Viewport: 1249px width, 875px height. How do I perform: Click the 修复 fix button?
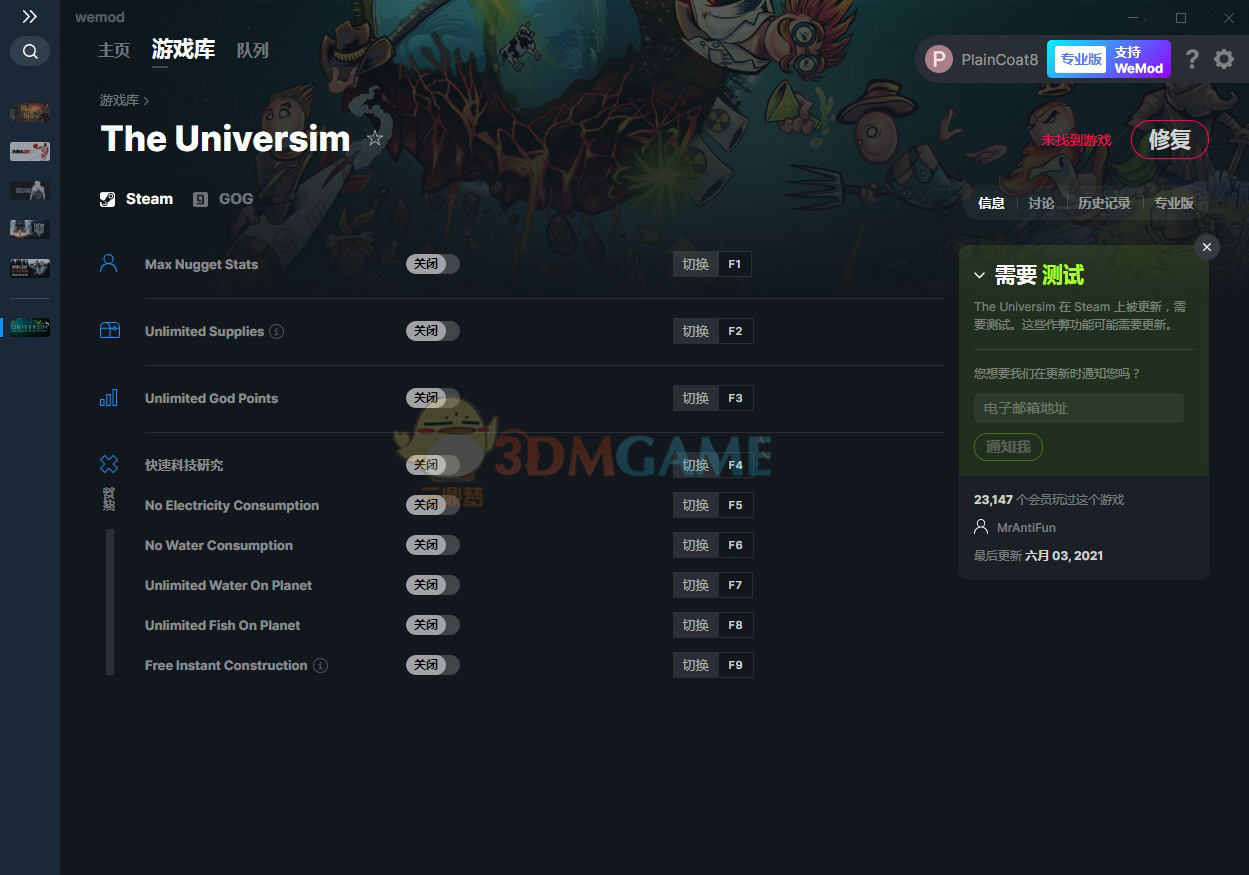1169,140
